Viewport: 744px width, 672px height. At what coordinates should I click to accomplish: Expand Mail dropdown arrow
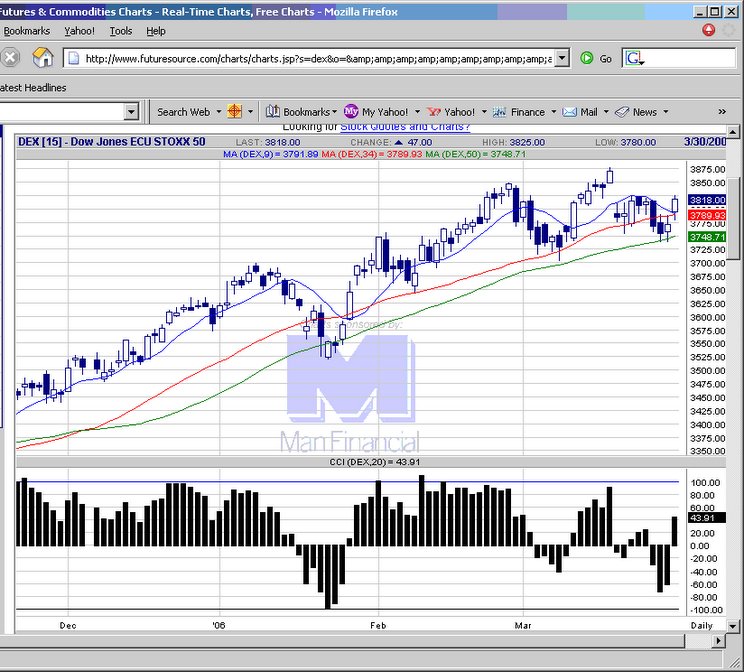606,112
